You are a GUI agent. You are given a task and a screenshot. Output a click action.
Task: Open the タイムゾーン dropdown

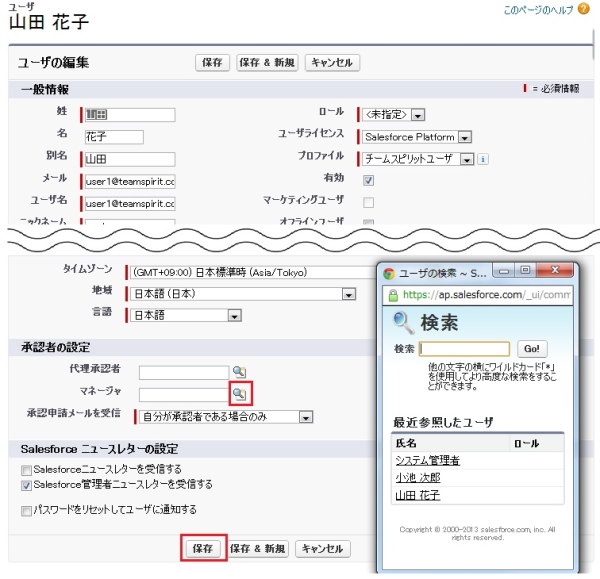pyautogui.click(x=253, y=272)
